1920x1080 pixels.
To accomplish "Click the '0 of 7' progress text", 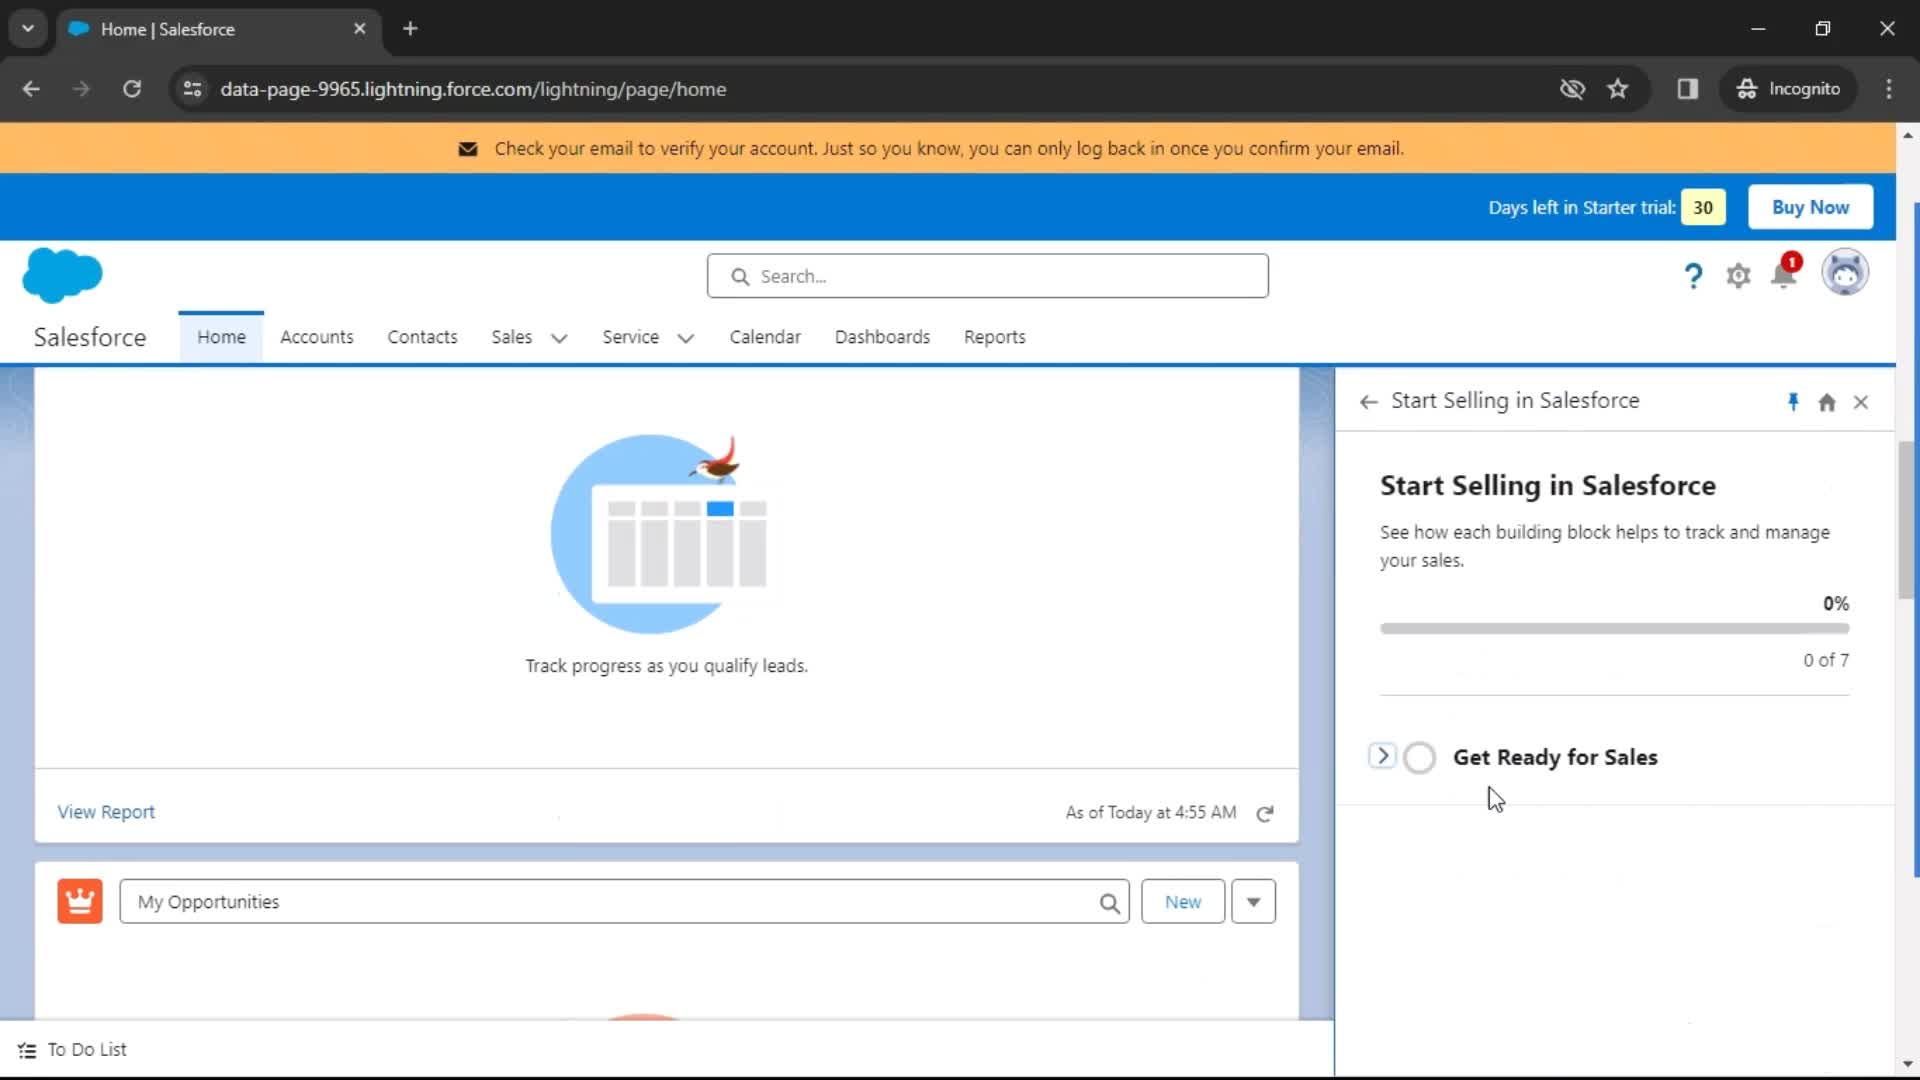I will (x=1826, y=660).
